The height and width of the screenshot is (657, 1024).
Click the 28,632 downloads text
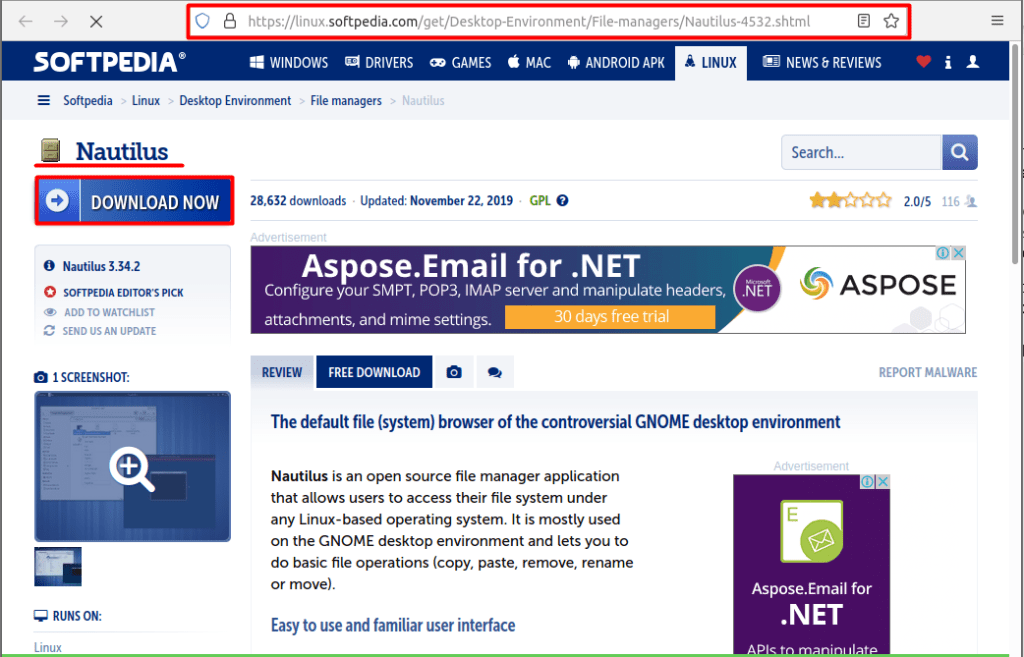tap(298, 200)
